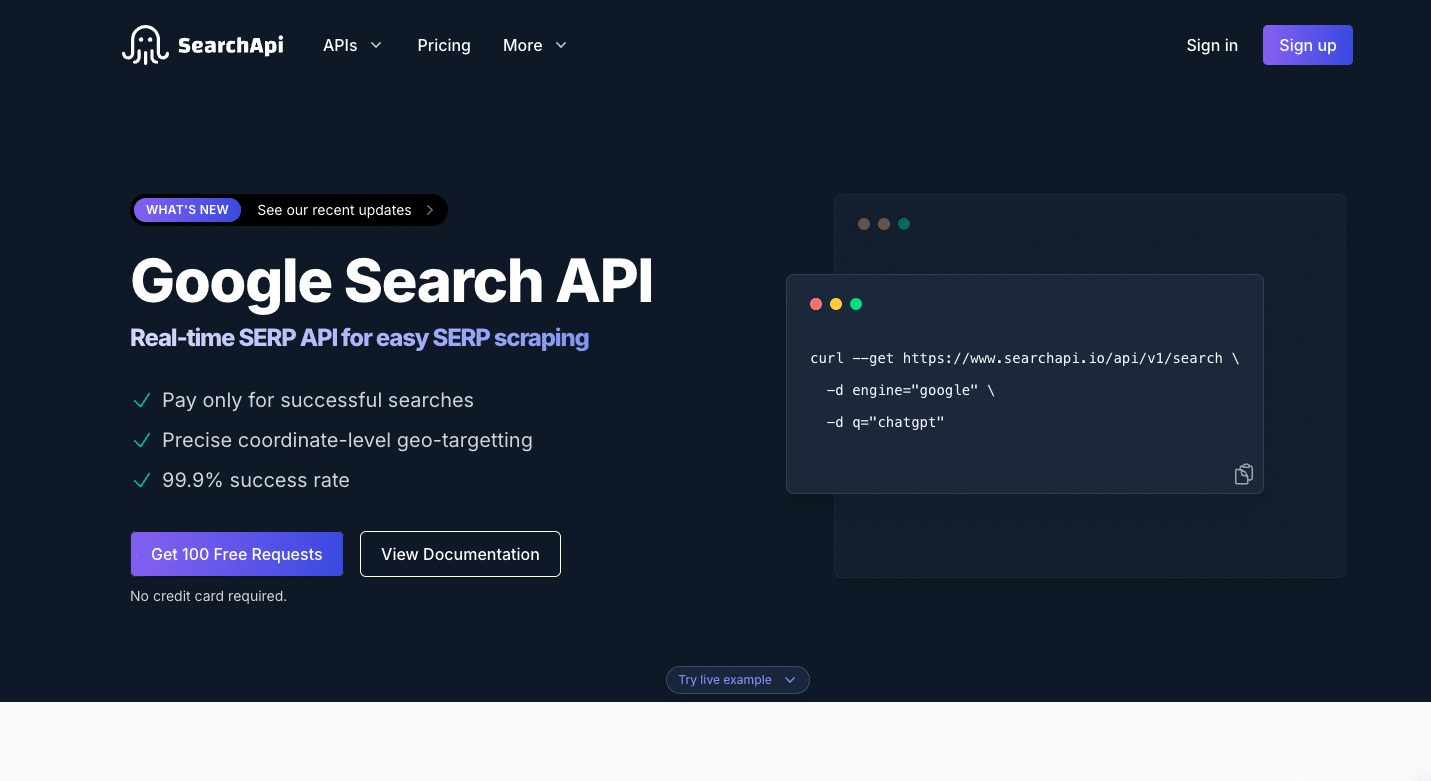Screen dimensions: 1431x781
Task: Select APIs in the navigation bar
Action: click(340, 45)
